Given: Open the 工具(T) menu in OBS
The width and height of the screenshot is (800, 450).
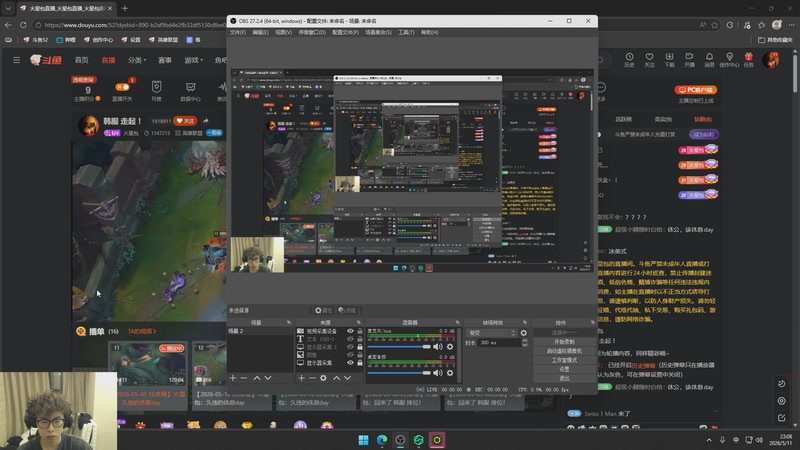Looking at the screenshot, I should (406, 32).
